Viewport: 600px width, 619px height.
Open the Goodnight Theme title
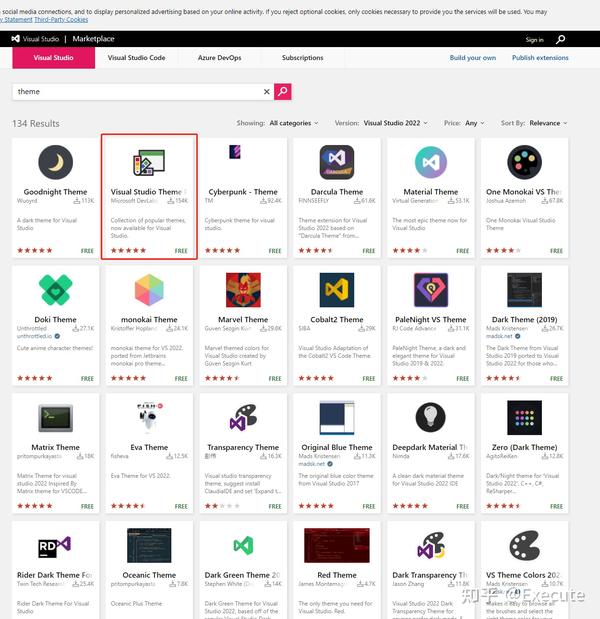point(56,192)
